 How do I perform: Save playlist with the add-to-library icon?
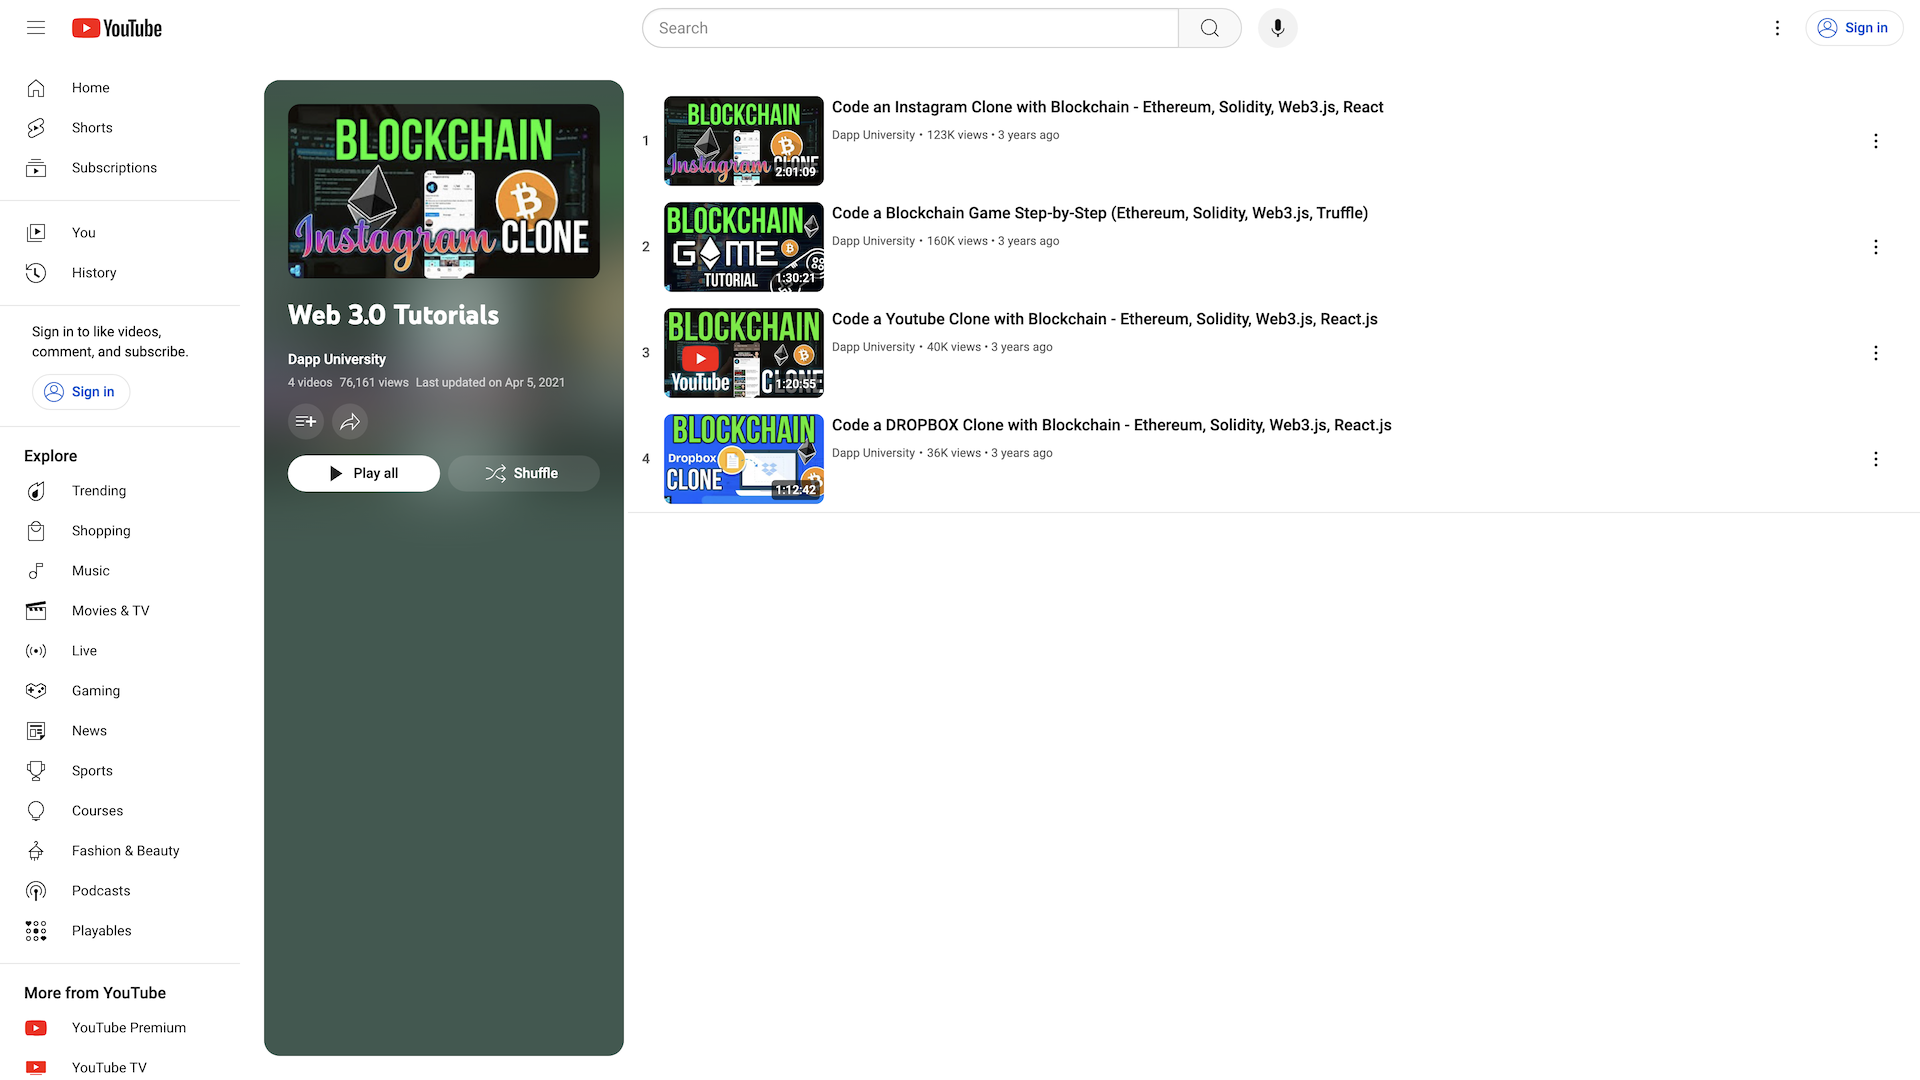click(x=306, y=422)
